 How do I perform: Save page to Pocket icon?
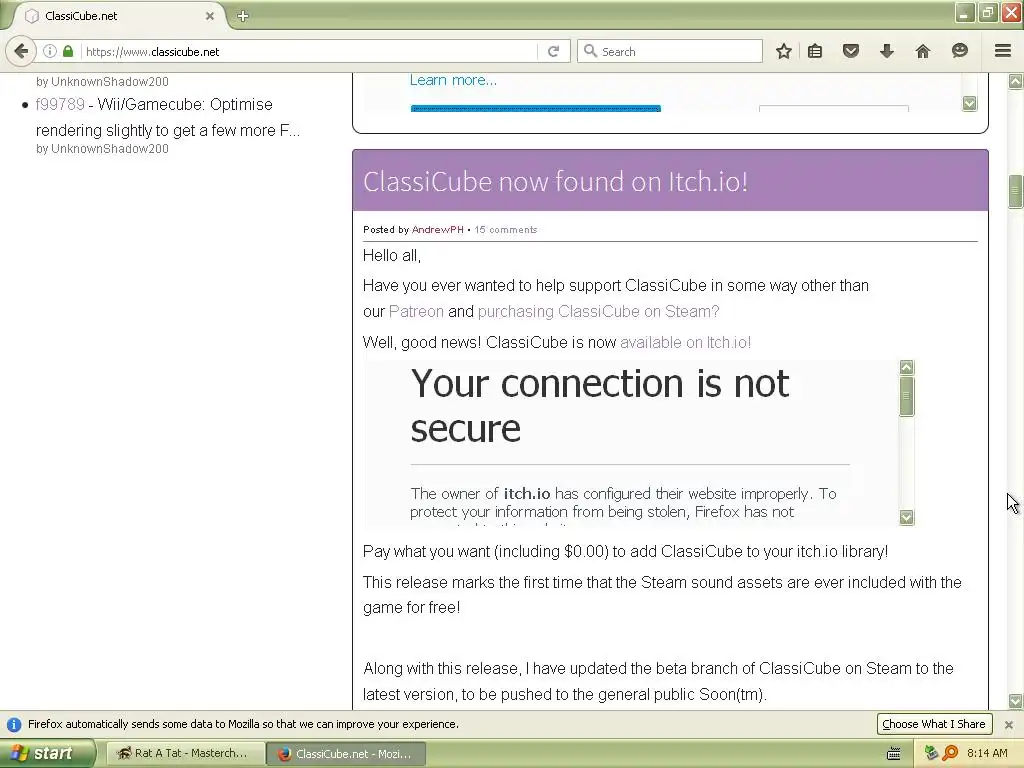(850, 51)
